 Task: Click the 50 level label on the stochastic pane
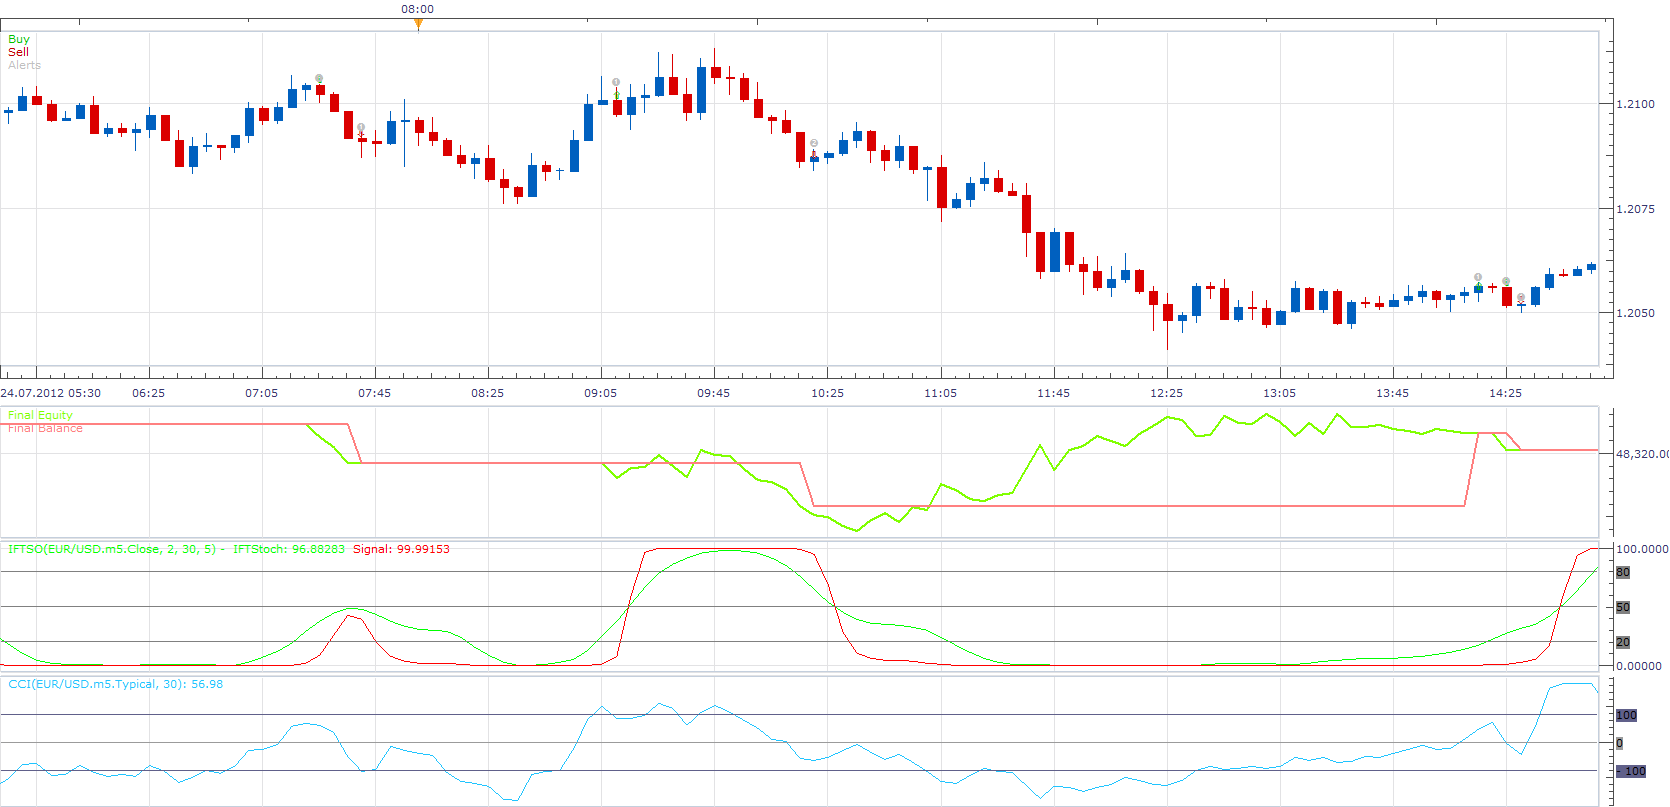[x=1623, y=607]
